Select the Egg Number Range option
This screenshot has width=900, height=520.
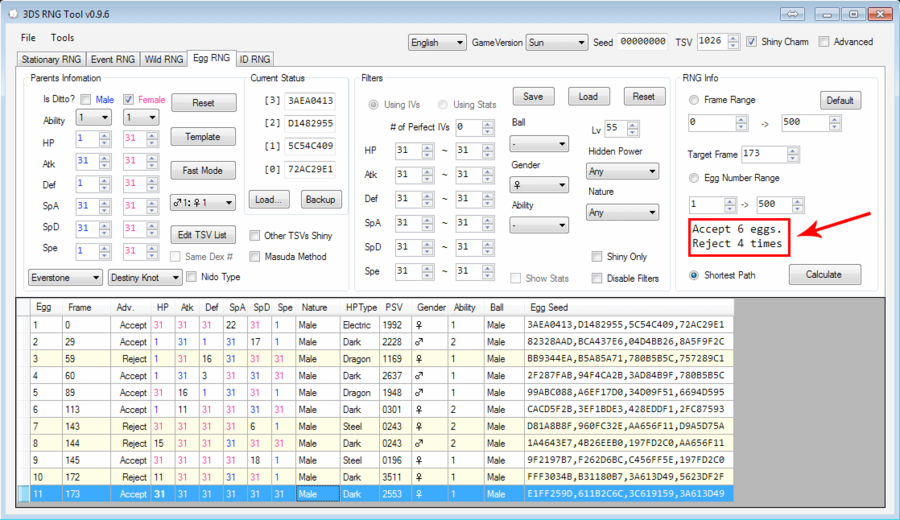click(694, 178)
